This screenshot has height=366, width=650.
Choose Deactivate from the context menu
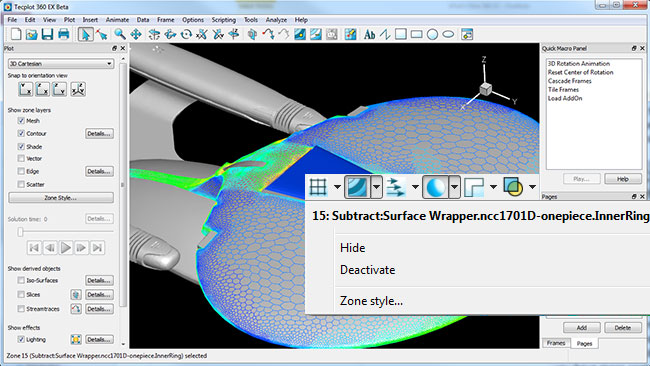(x=367, y=270)
